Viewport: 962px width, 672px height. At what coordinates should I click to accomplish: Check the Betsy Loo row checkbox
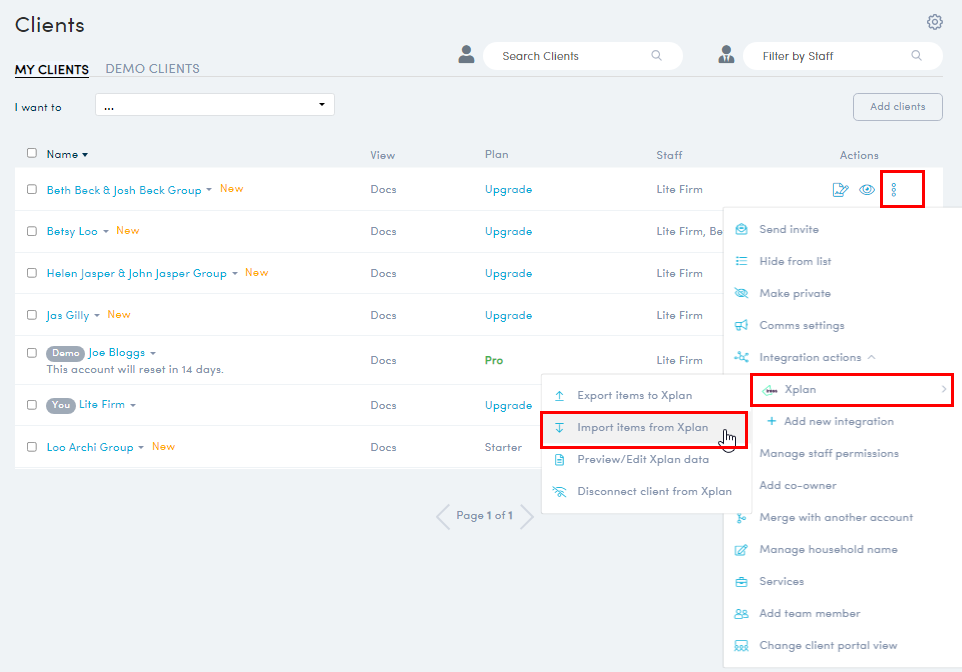(x=32, y=231)
